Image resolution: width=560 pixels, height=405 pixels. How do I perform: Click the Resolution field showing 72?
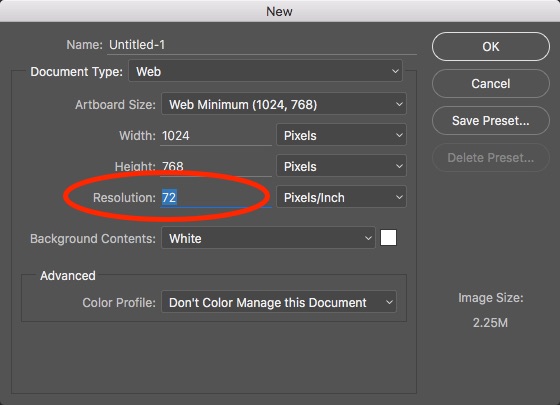(x=216, y=198)
